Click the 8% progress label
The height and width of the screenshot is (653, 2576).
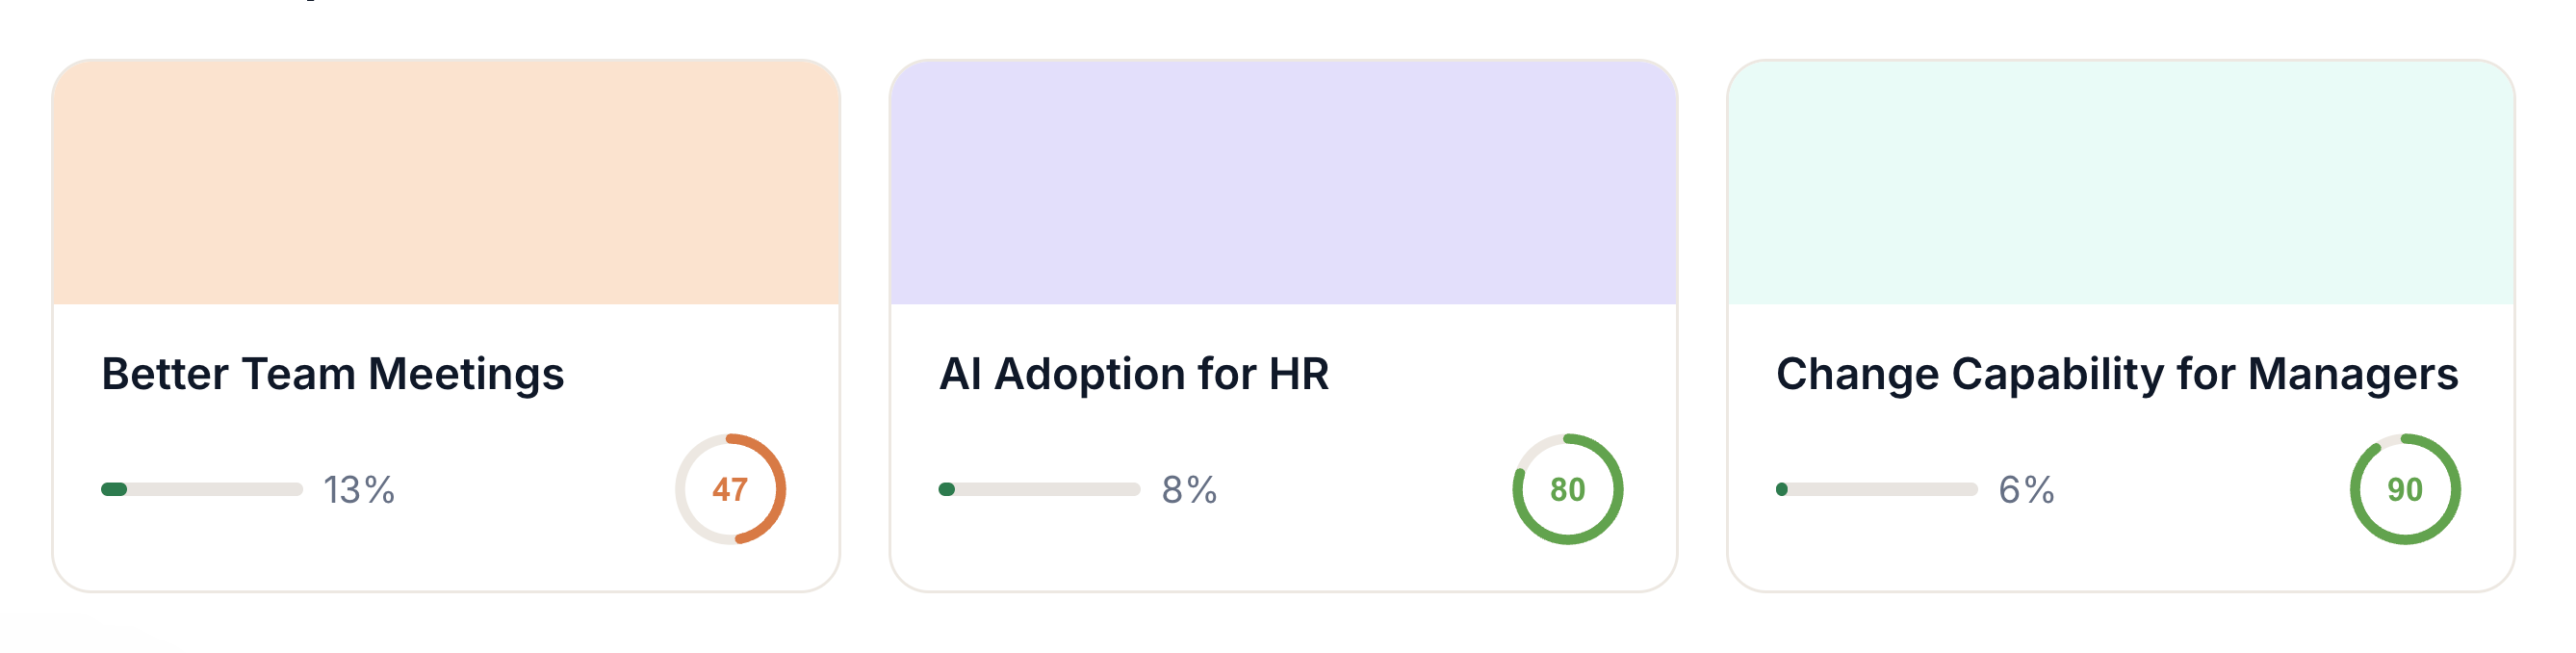(1189, 490)
